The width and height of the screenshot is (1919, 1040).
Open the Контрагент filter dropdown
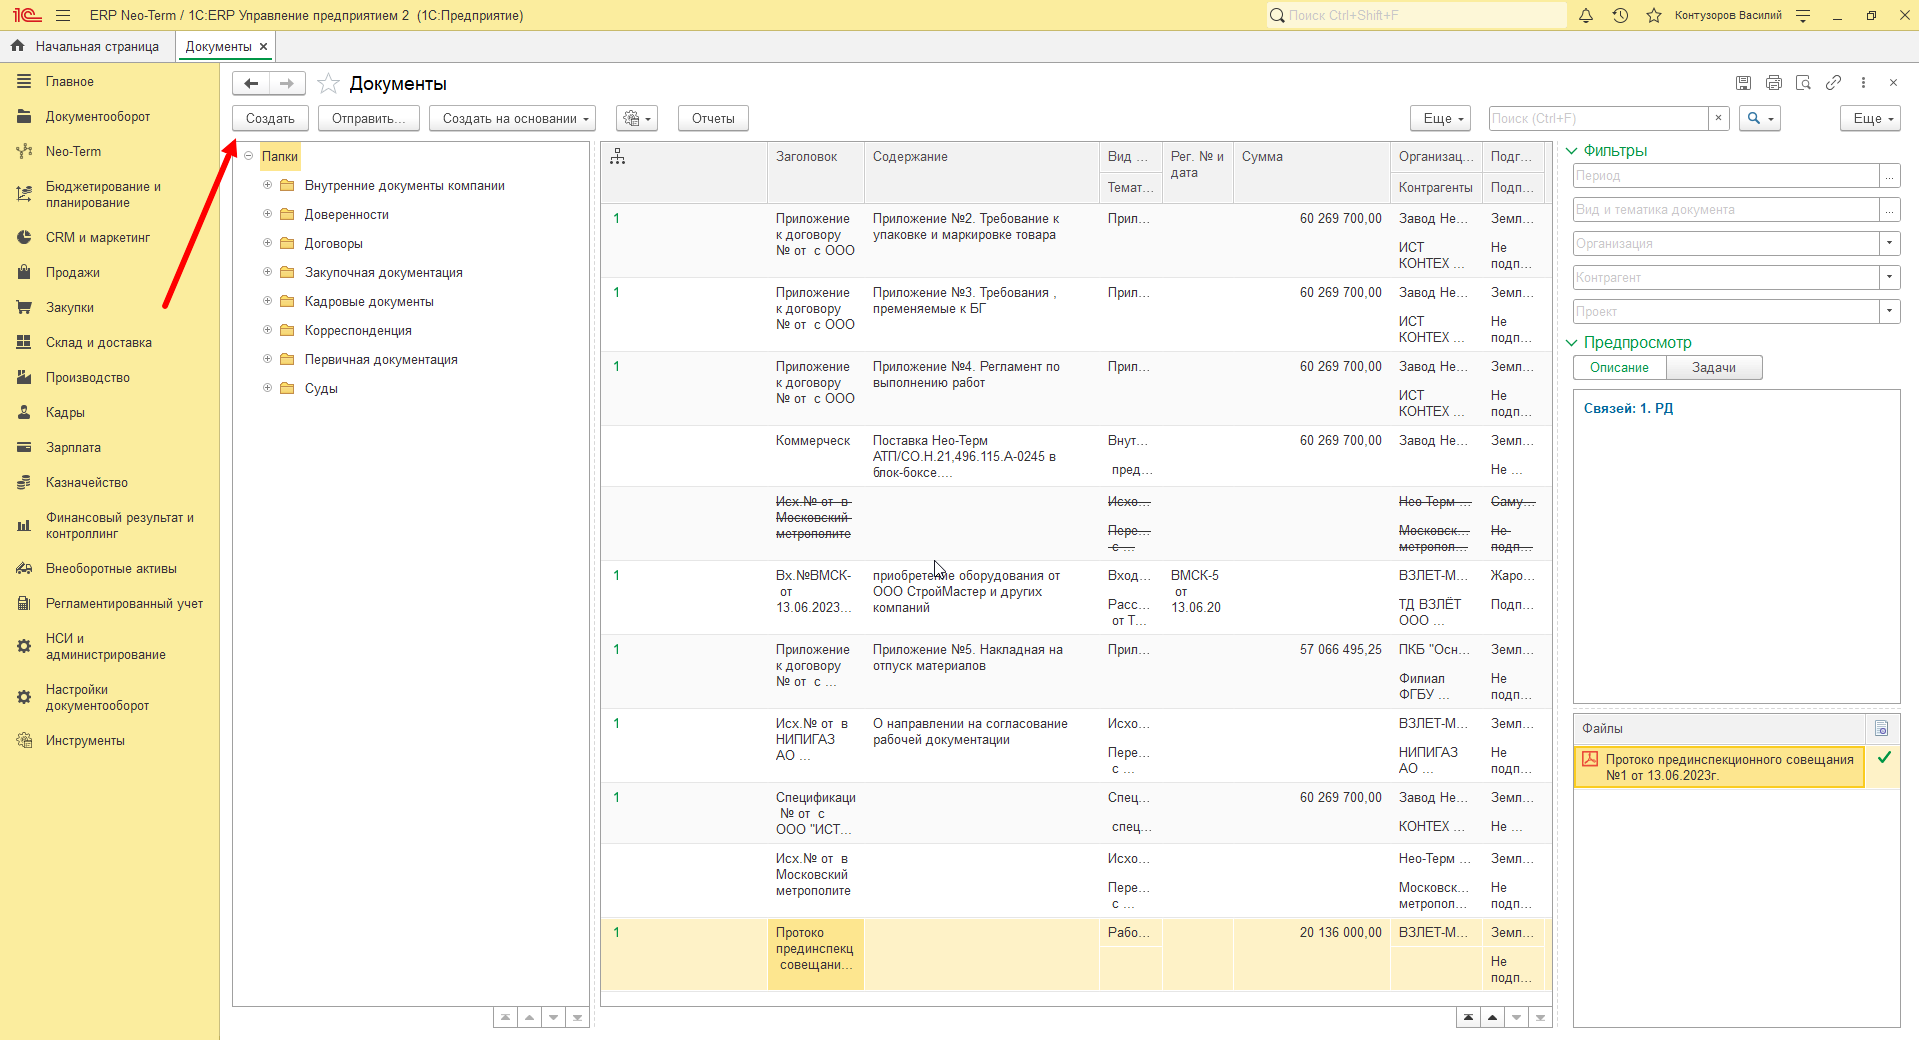coord(1889,277)
